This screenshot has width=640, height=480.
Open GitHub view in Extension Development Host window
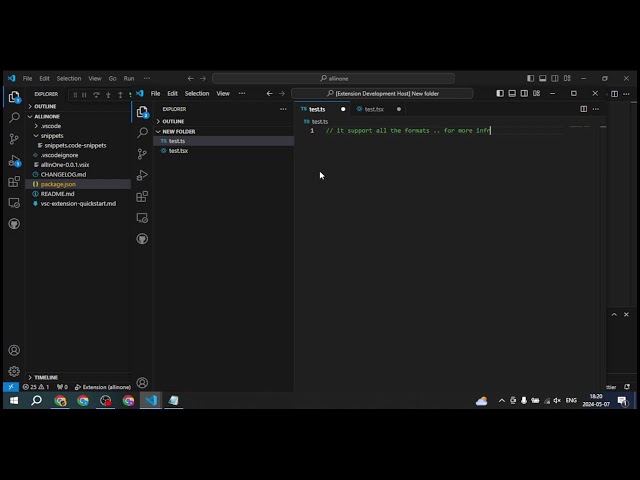(x=142, y=239)
